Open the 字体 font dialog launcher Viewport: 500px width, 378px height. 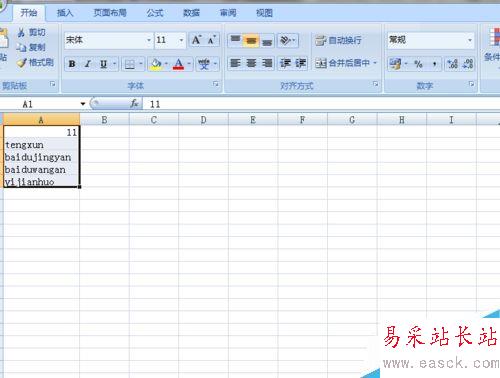(x=216, y=84)
